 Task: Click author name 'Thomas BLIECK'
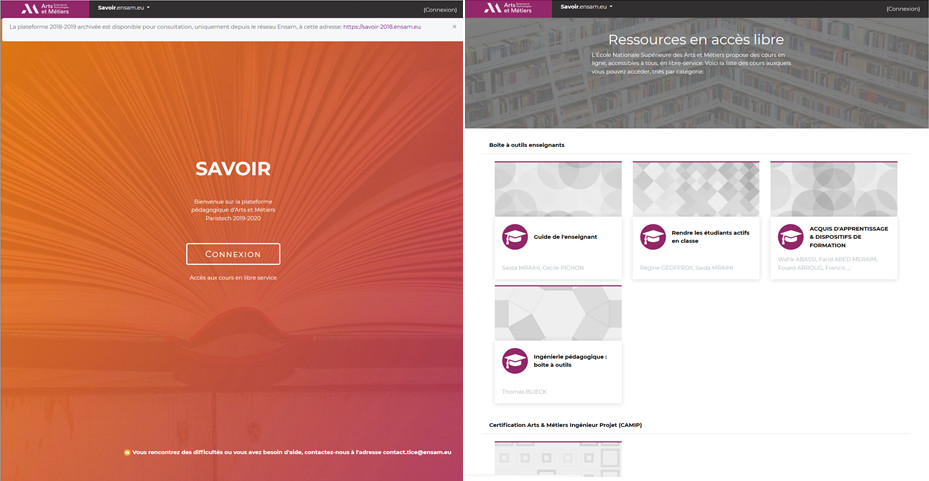pyautogui.click(x=524, y=392)
